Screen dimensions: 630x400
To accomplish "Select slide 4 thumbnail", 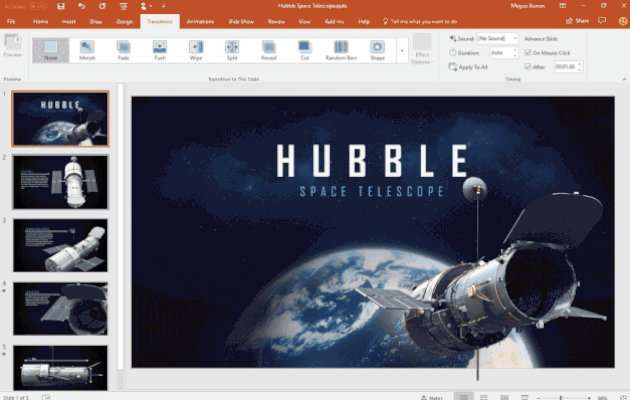I will (x=60, y=309).
